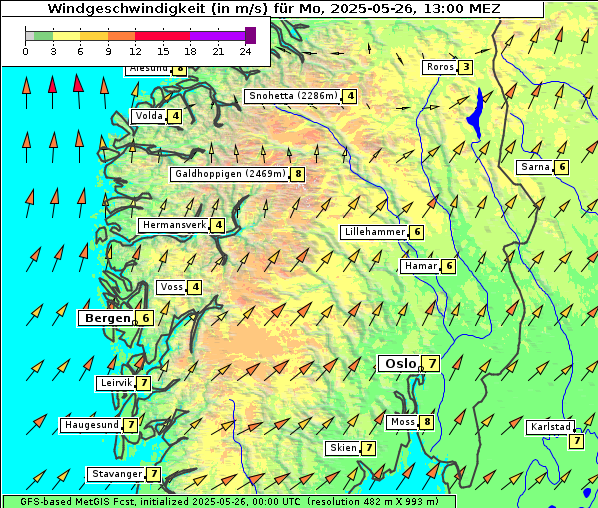
Task: Select the Hermansverk station label
Action: click(x=174, y=225)
